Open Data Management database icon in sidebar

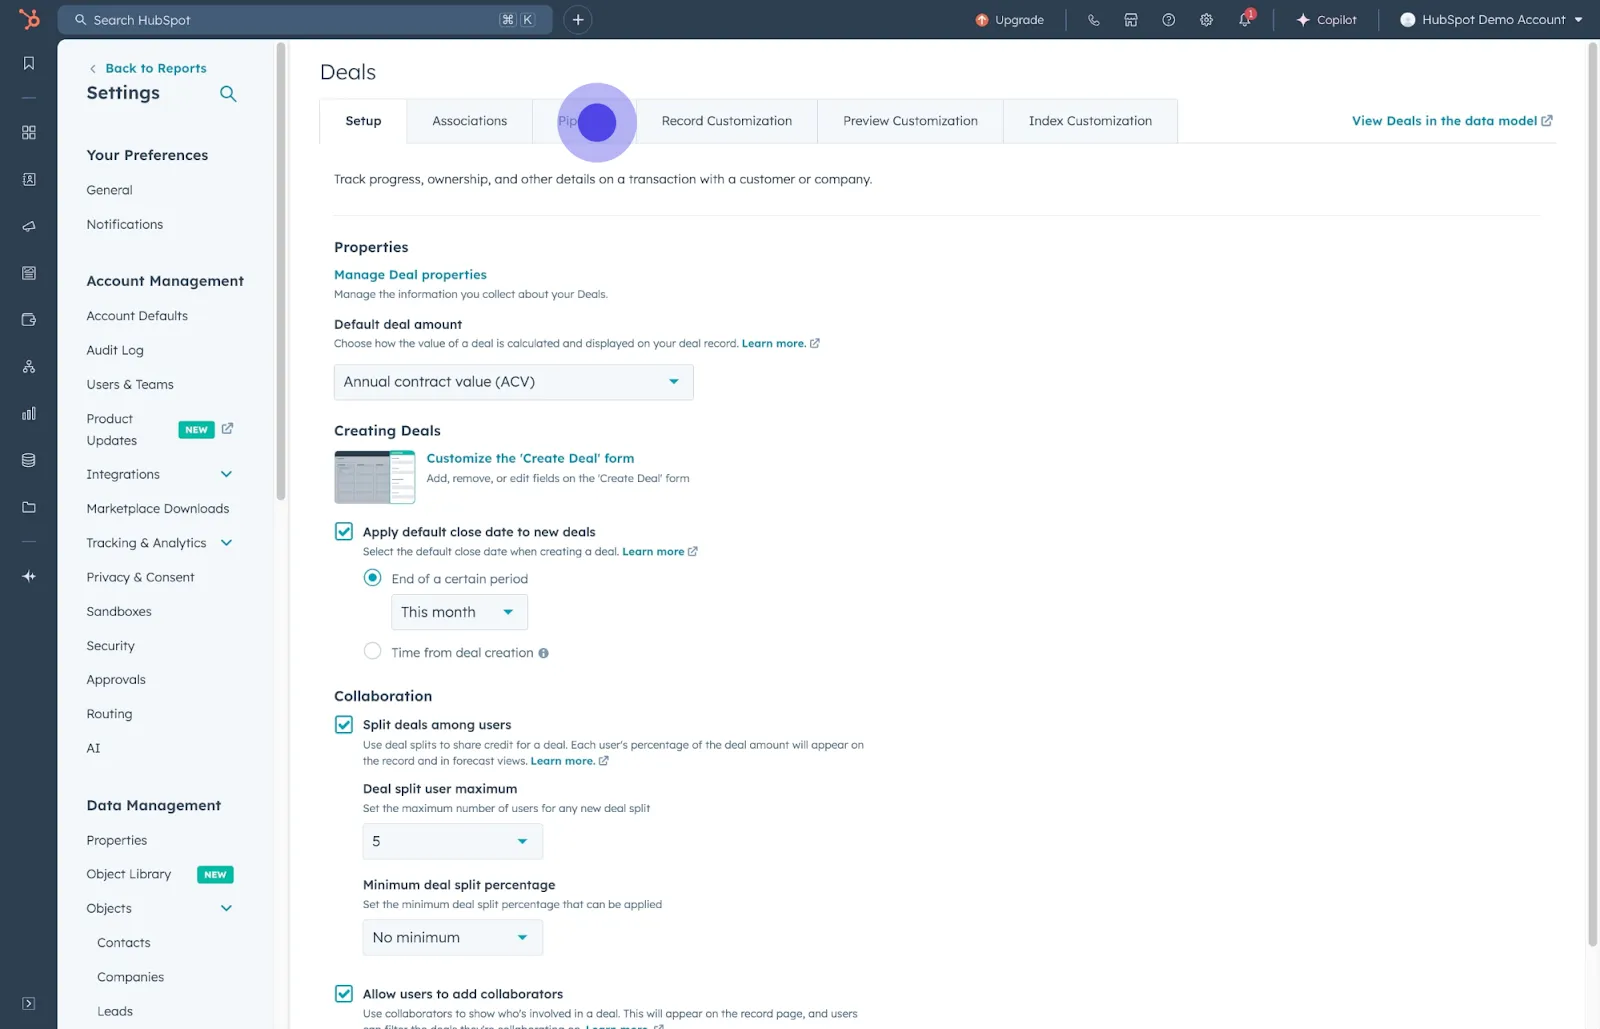click(29, 460)
